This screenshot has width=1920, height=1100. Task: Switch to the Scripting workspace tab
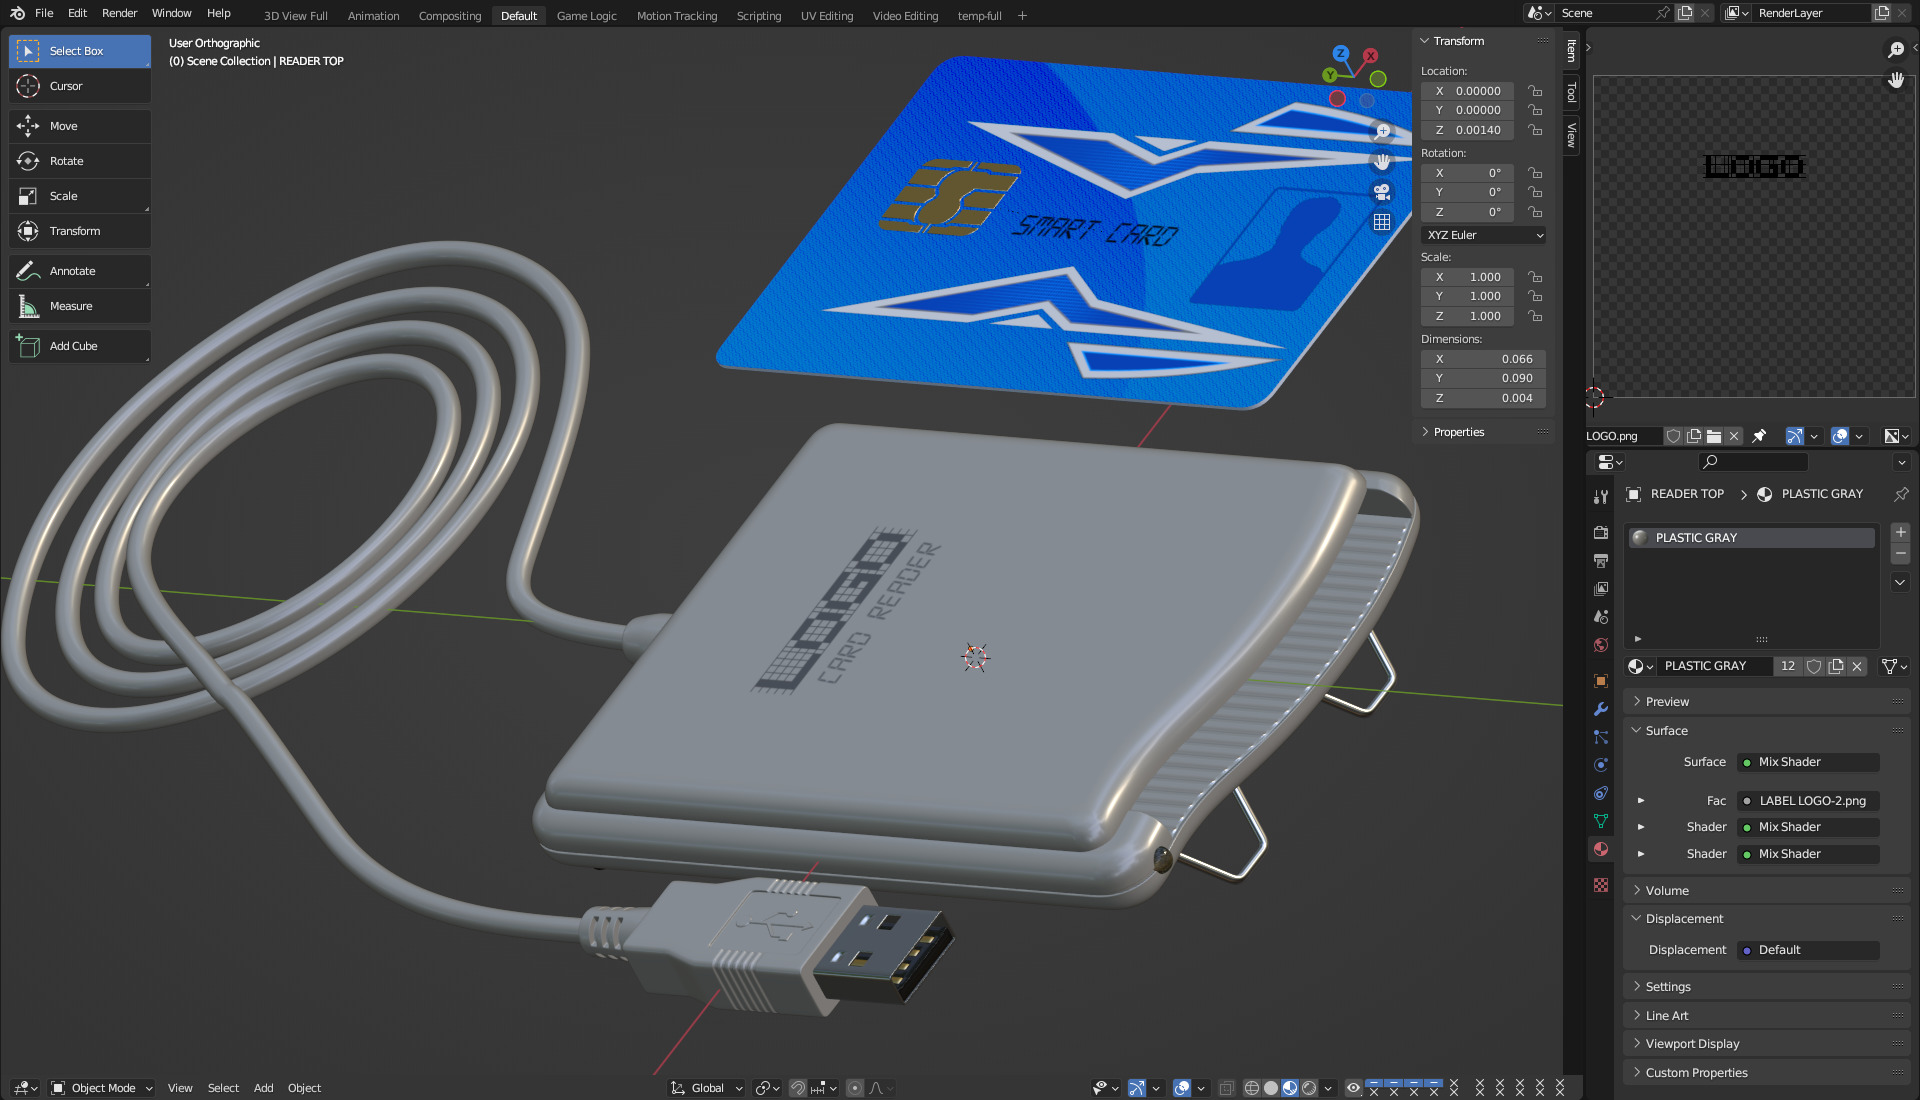pyautogui.click(x=758, y=16)
